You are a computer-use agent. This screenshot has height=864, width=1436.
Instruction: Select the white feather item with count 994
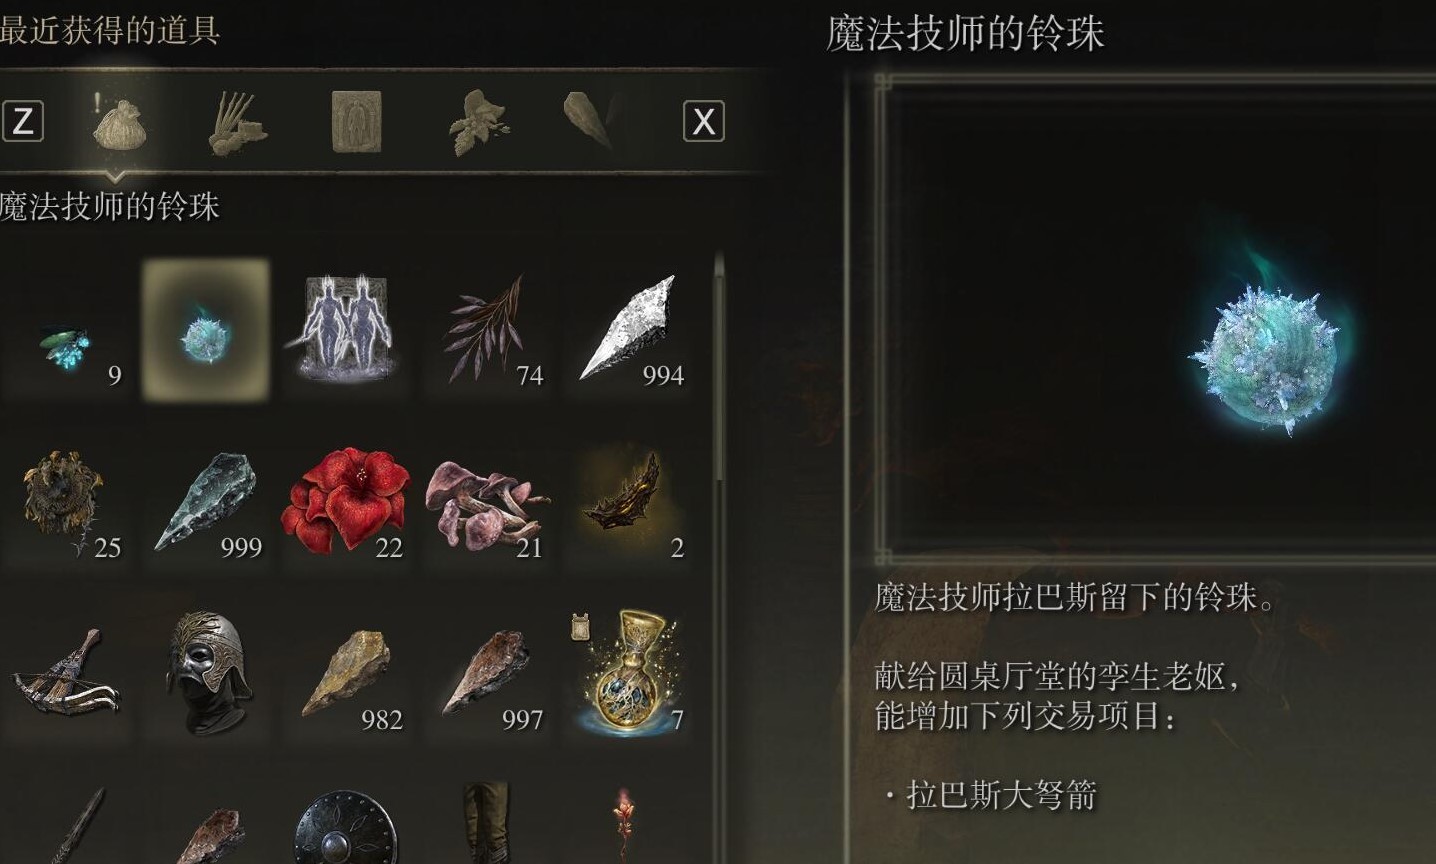(x=628, y=331)
